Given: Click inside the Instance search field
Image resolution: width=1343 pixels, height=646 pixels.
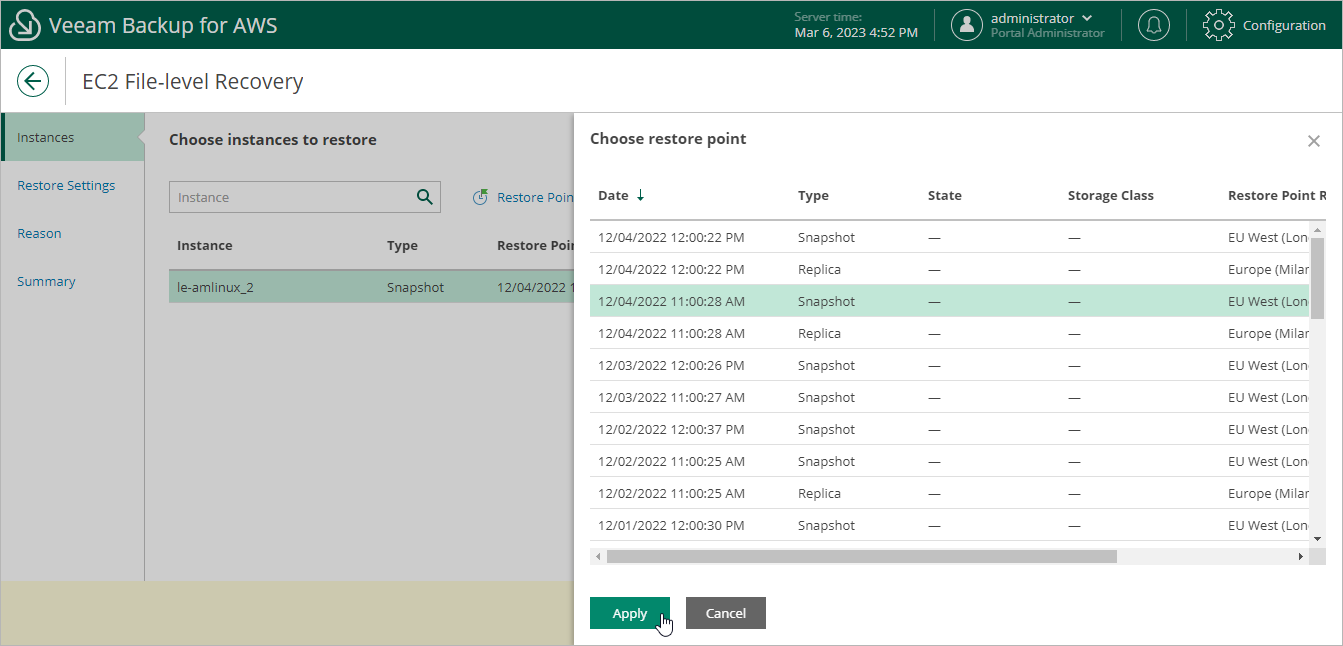Looking at the screenshot, I should (x=280, y=197).
